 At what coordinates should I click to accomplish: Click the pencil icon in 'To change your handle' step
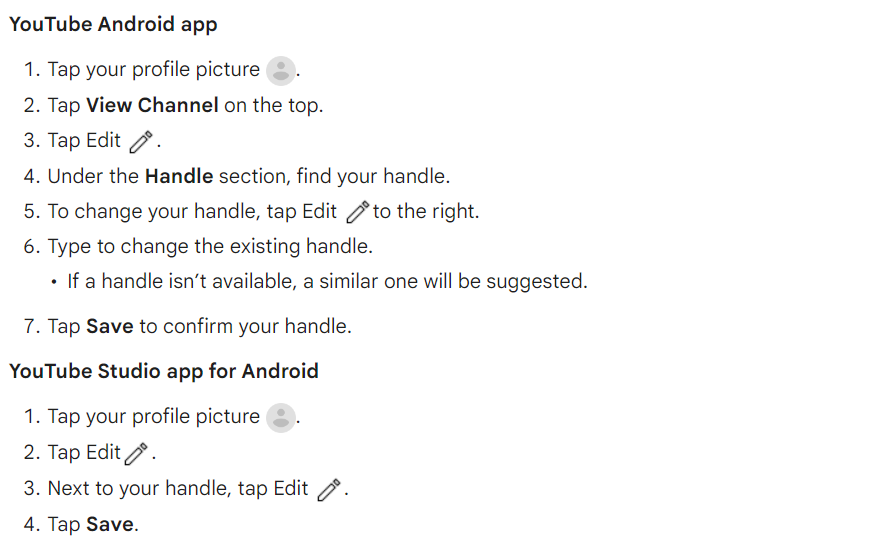[358, 212]
